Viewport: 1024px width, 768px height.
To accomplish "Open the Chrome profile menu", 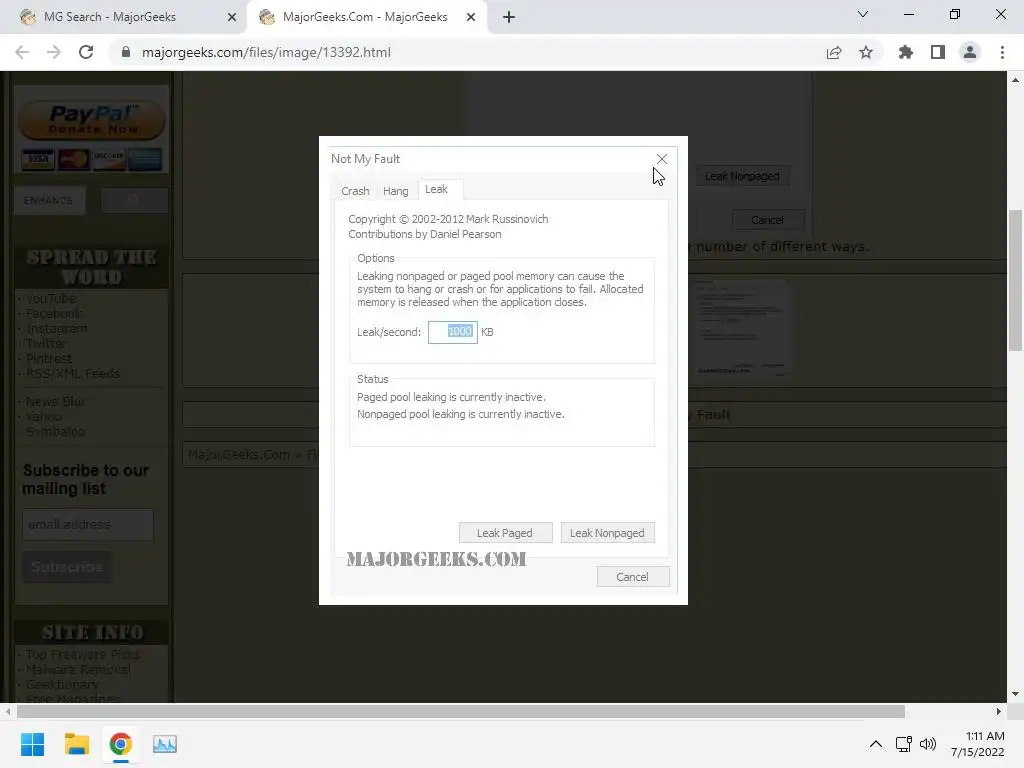I will [970, 52].
